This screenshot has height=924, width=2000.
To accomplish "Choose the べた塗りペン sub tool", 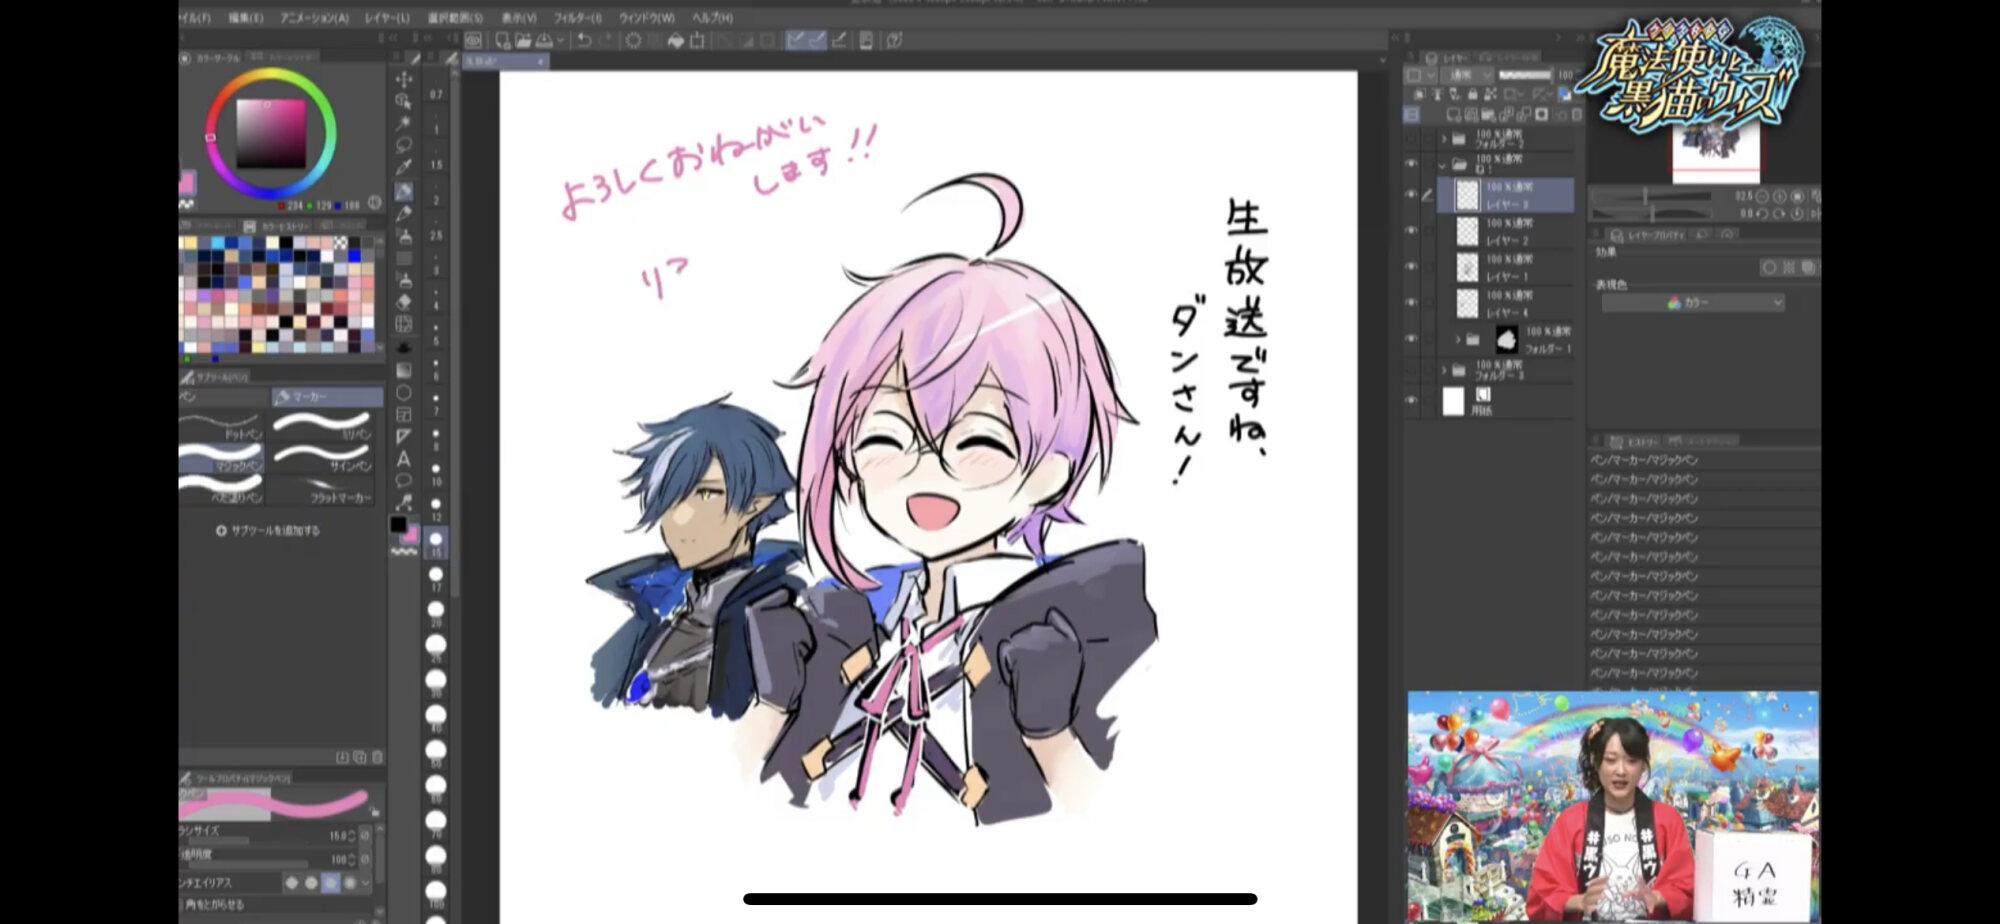I will point(222,489).
